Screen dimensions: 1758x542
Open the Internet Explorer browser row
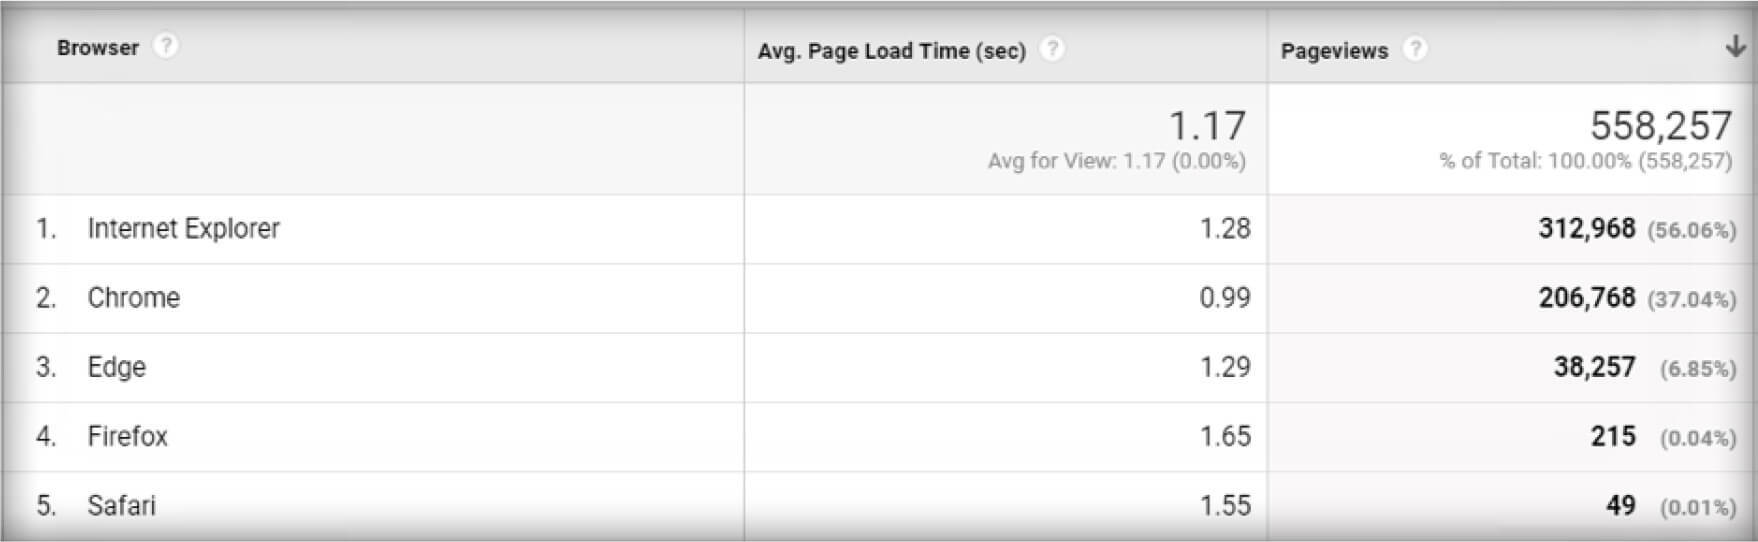tap(183, 229)
